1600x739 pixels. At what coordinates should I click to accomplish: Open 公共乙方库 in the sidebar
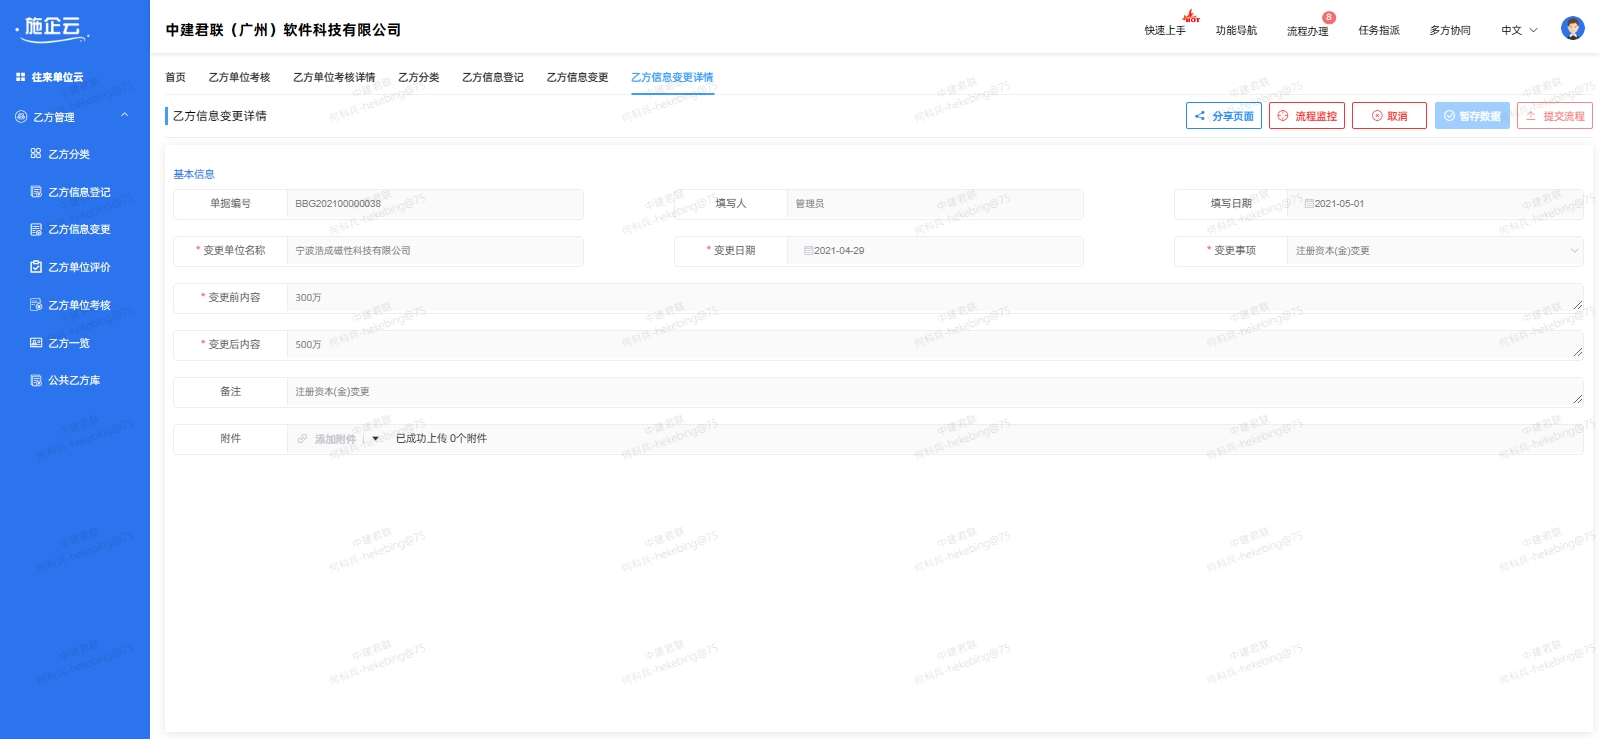tap(74, 380)
